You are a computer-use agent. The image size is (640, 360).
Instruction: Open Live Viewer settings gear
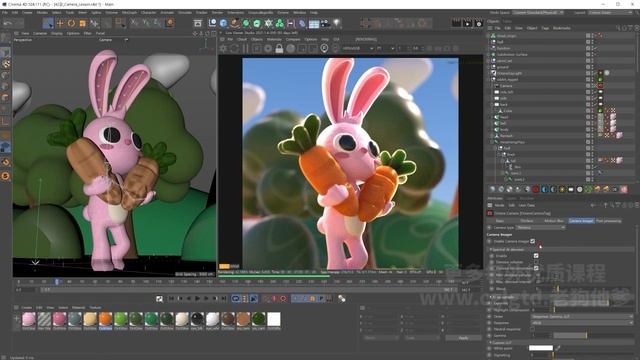point(223,49)
